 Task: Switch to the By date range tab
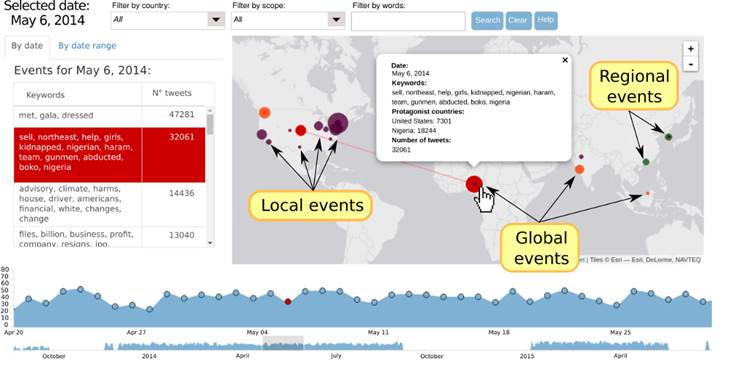point(87,46)
